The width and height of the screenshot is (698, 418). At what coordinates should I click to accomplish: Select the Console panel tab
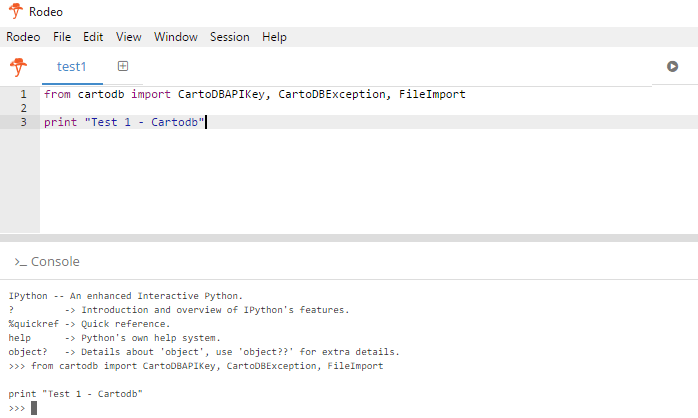47,262
